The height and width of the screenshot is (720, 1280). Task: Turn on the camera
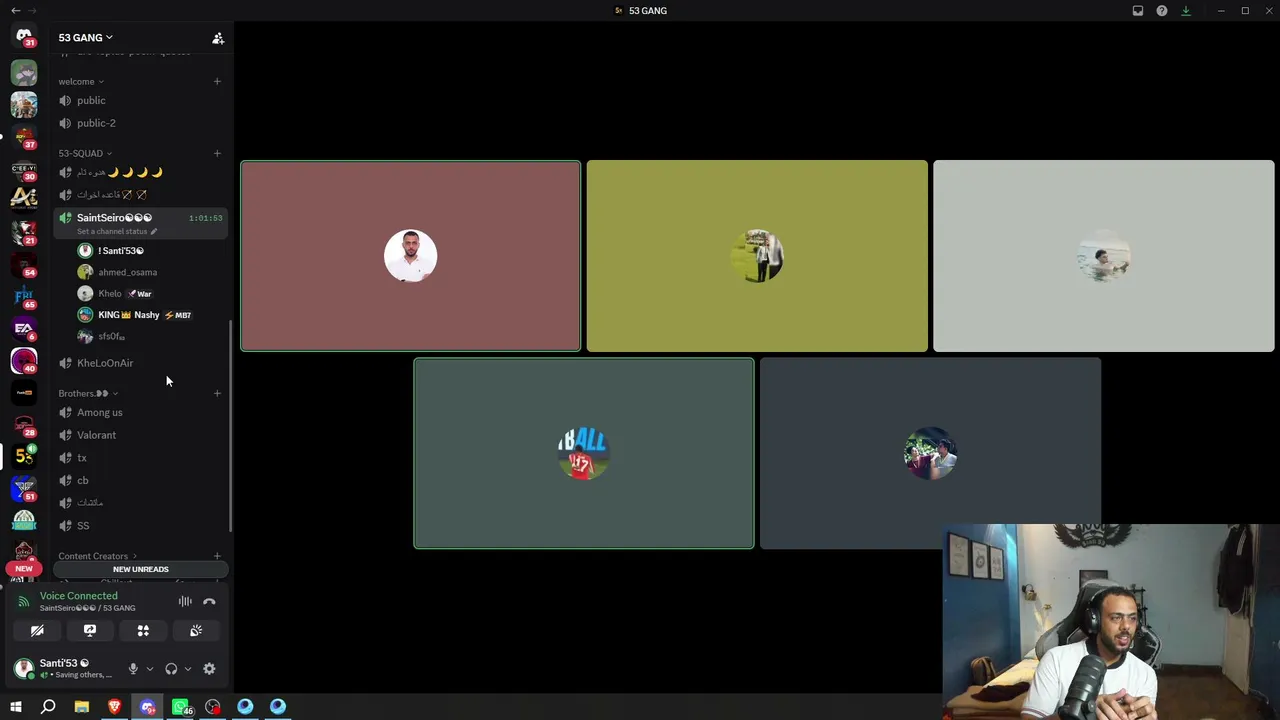(x=37, y=631)
